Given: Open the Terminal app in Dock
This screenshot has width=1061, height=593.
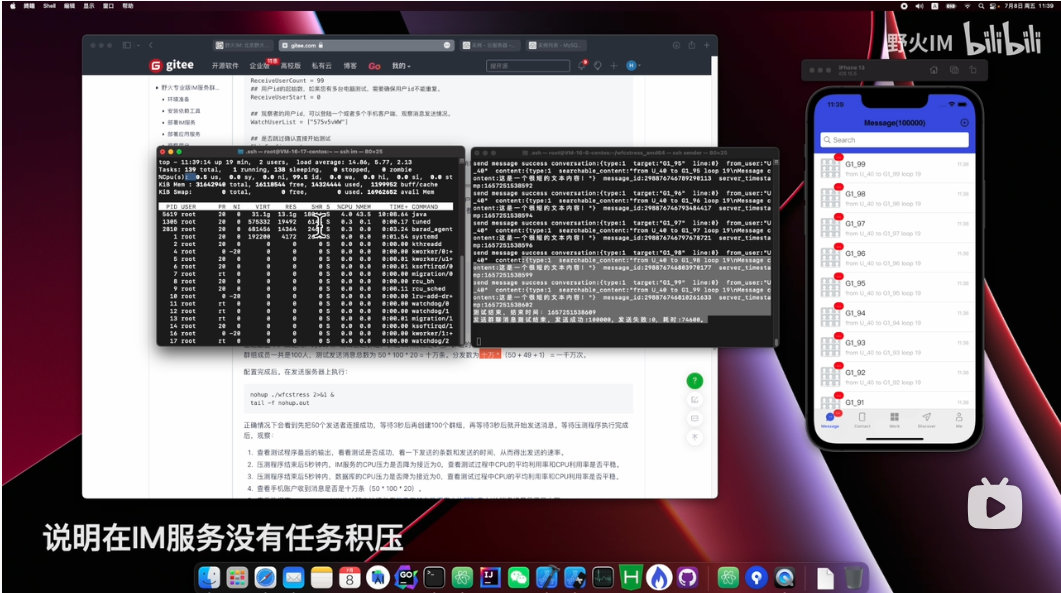Looking at the screenshot, I should (x=434, y=577).
